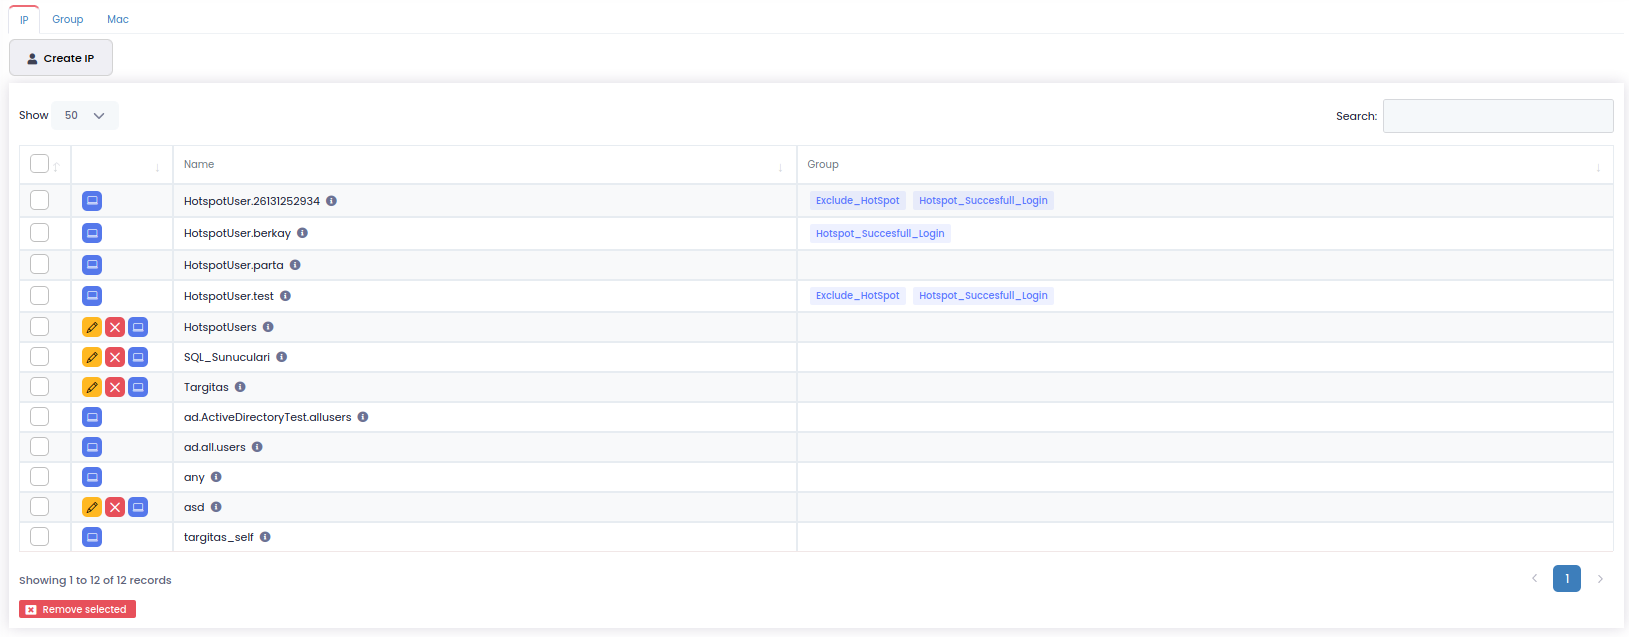Focus the Search input field

point(1497,116)
